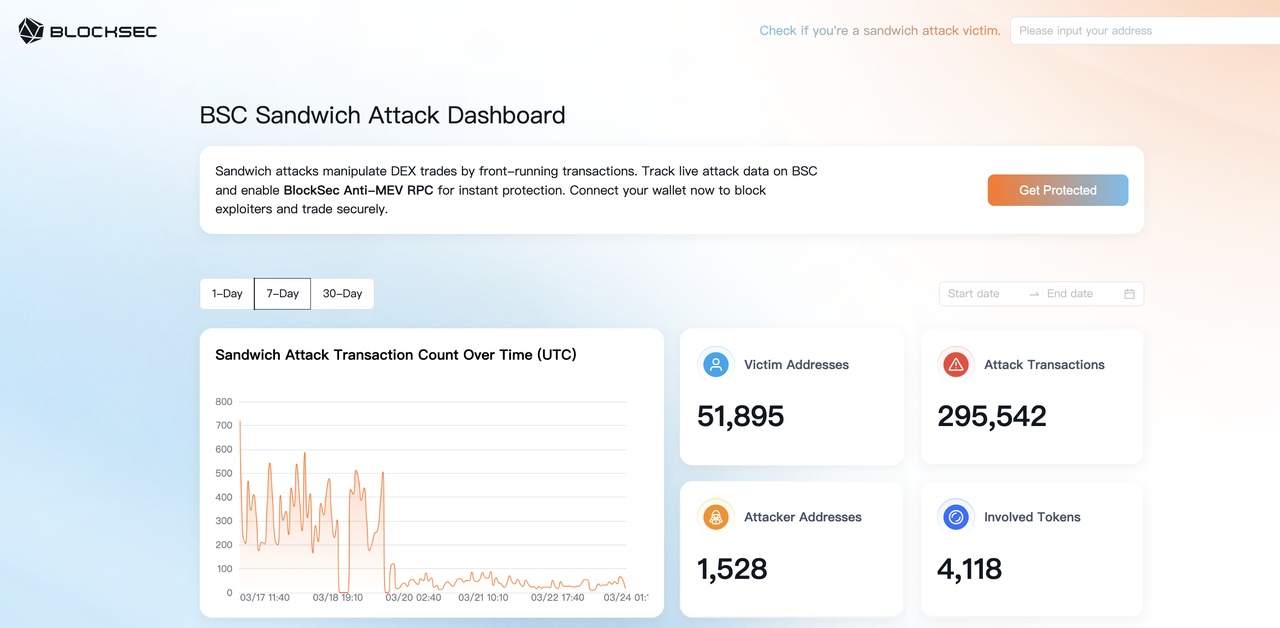The width and height of the screenshot is (1280, 628).
Task: Switch to the 30-Day time range
Action: pyautogui.click(x=342, y=294)
